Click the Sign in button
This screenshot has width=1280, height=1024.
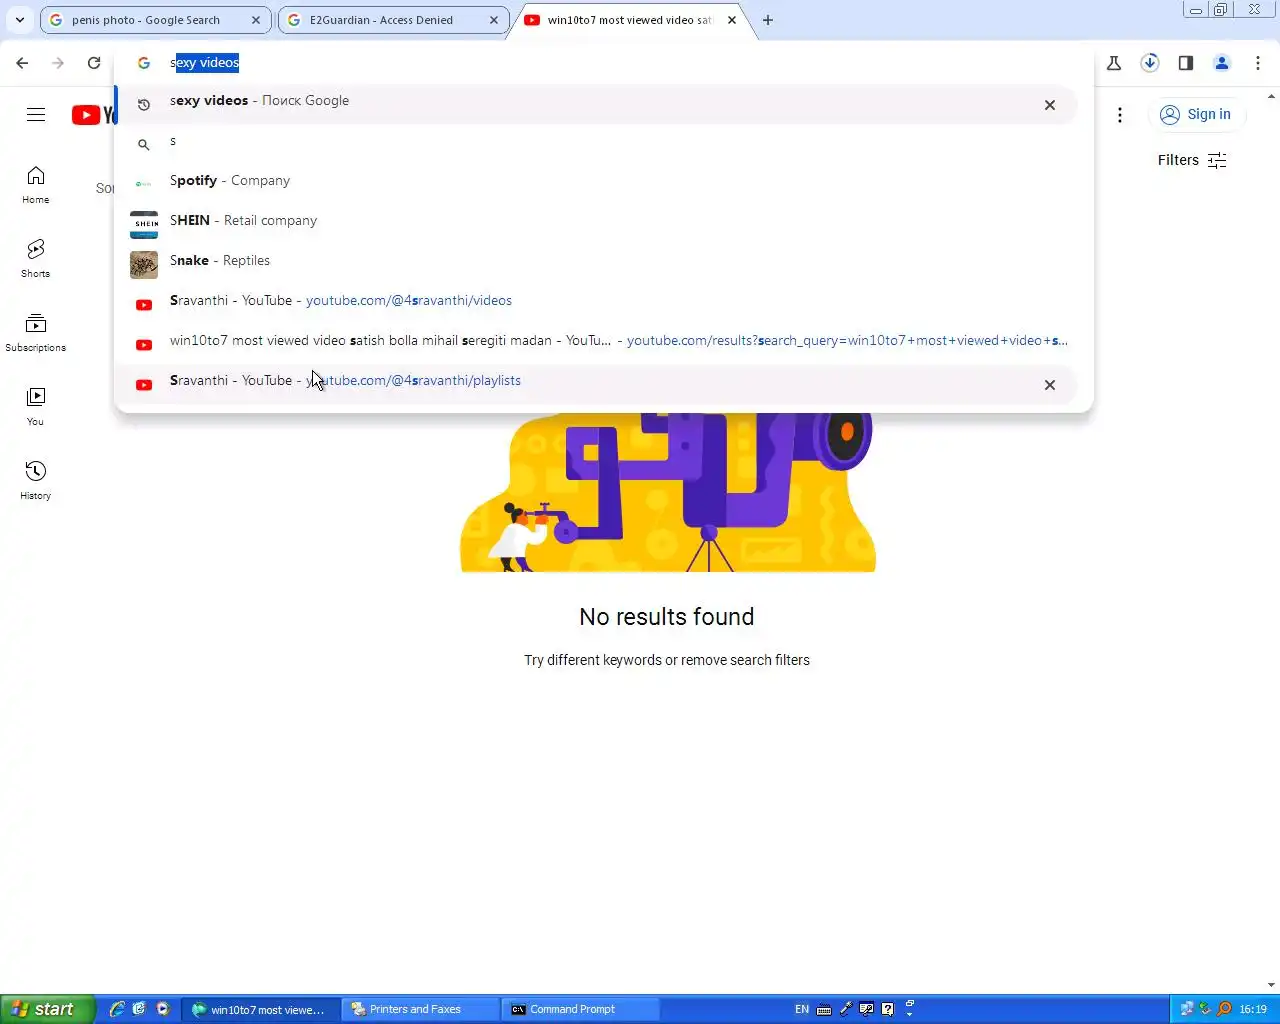[x=1196, y=115]
